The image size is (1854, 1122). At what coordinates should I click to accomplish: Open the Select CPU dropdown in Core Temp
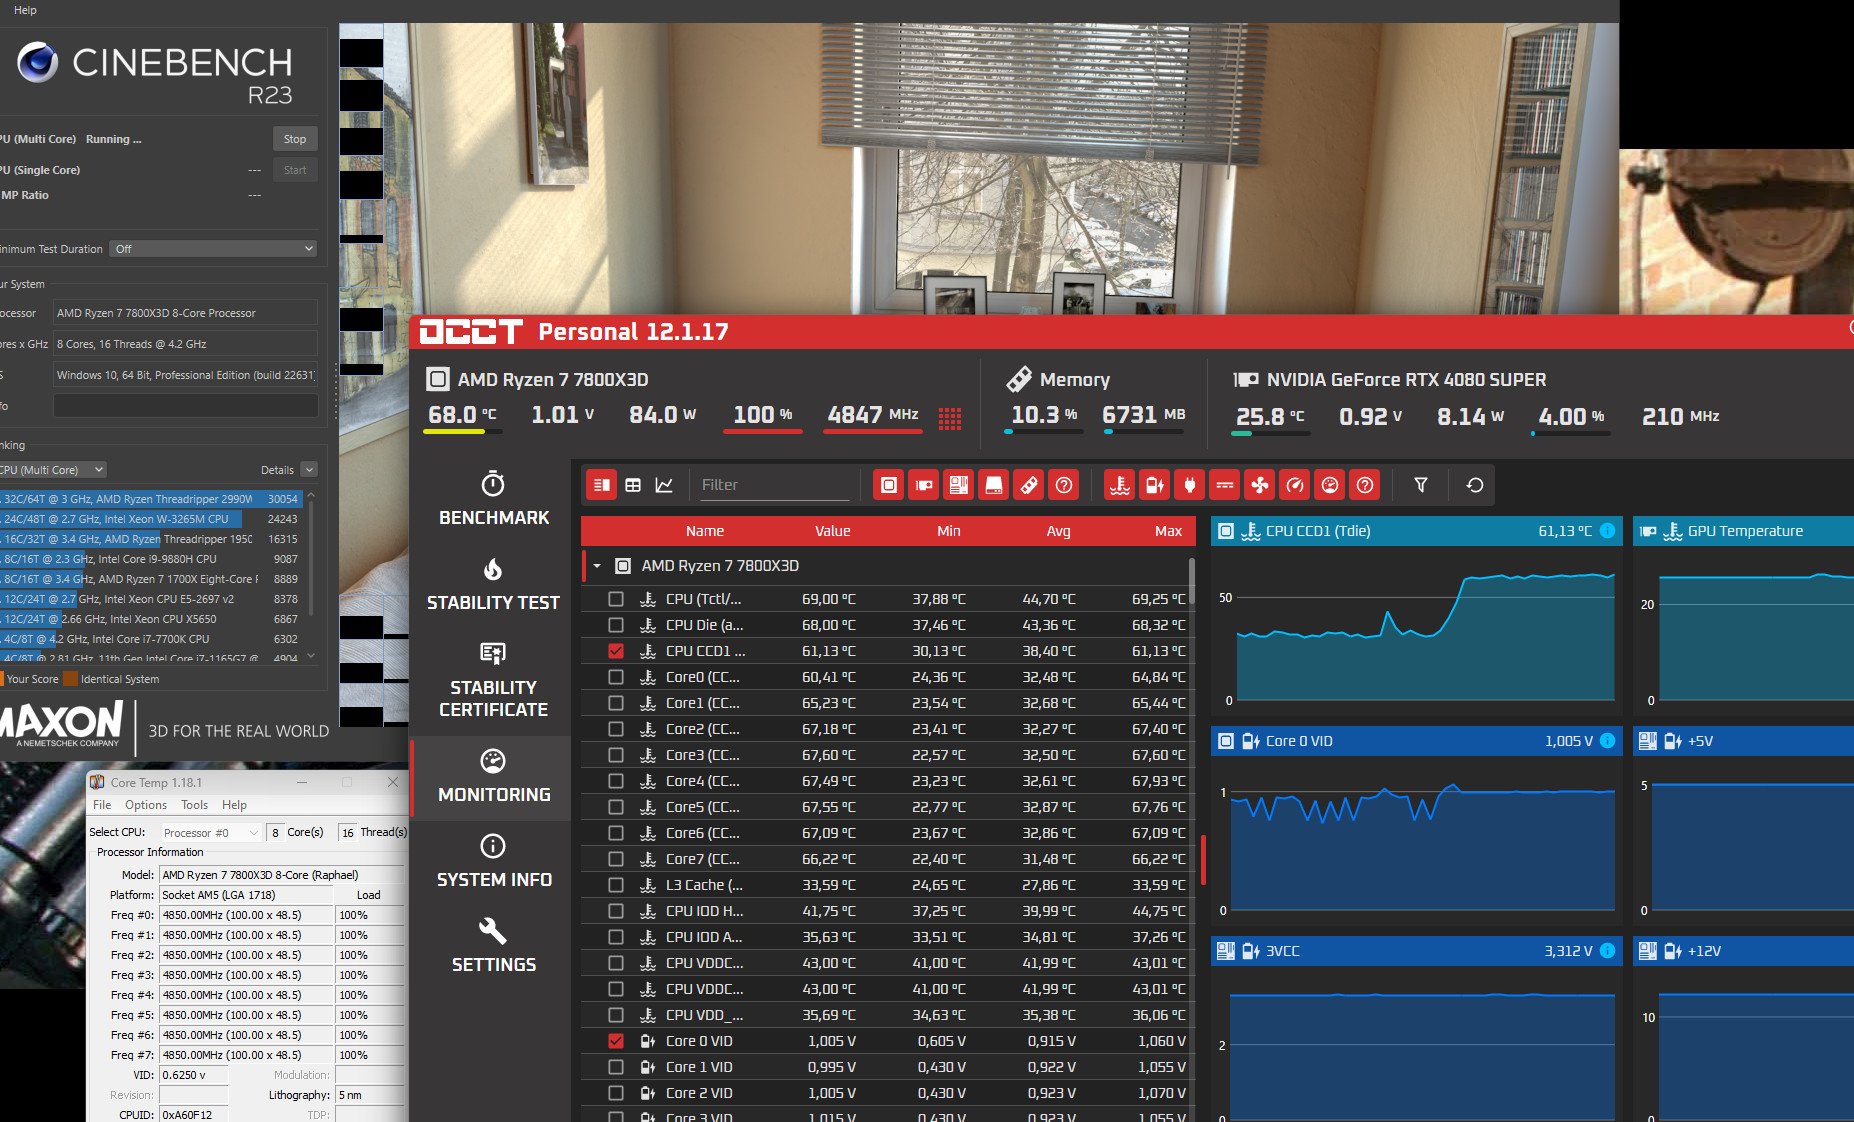pos(211,832)
